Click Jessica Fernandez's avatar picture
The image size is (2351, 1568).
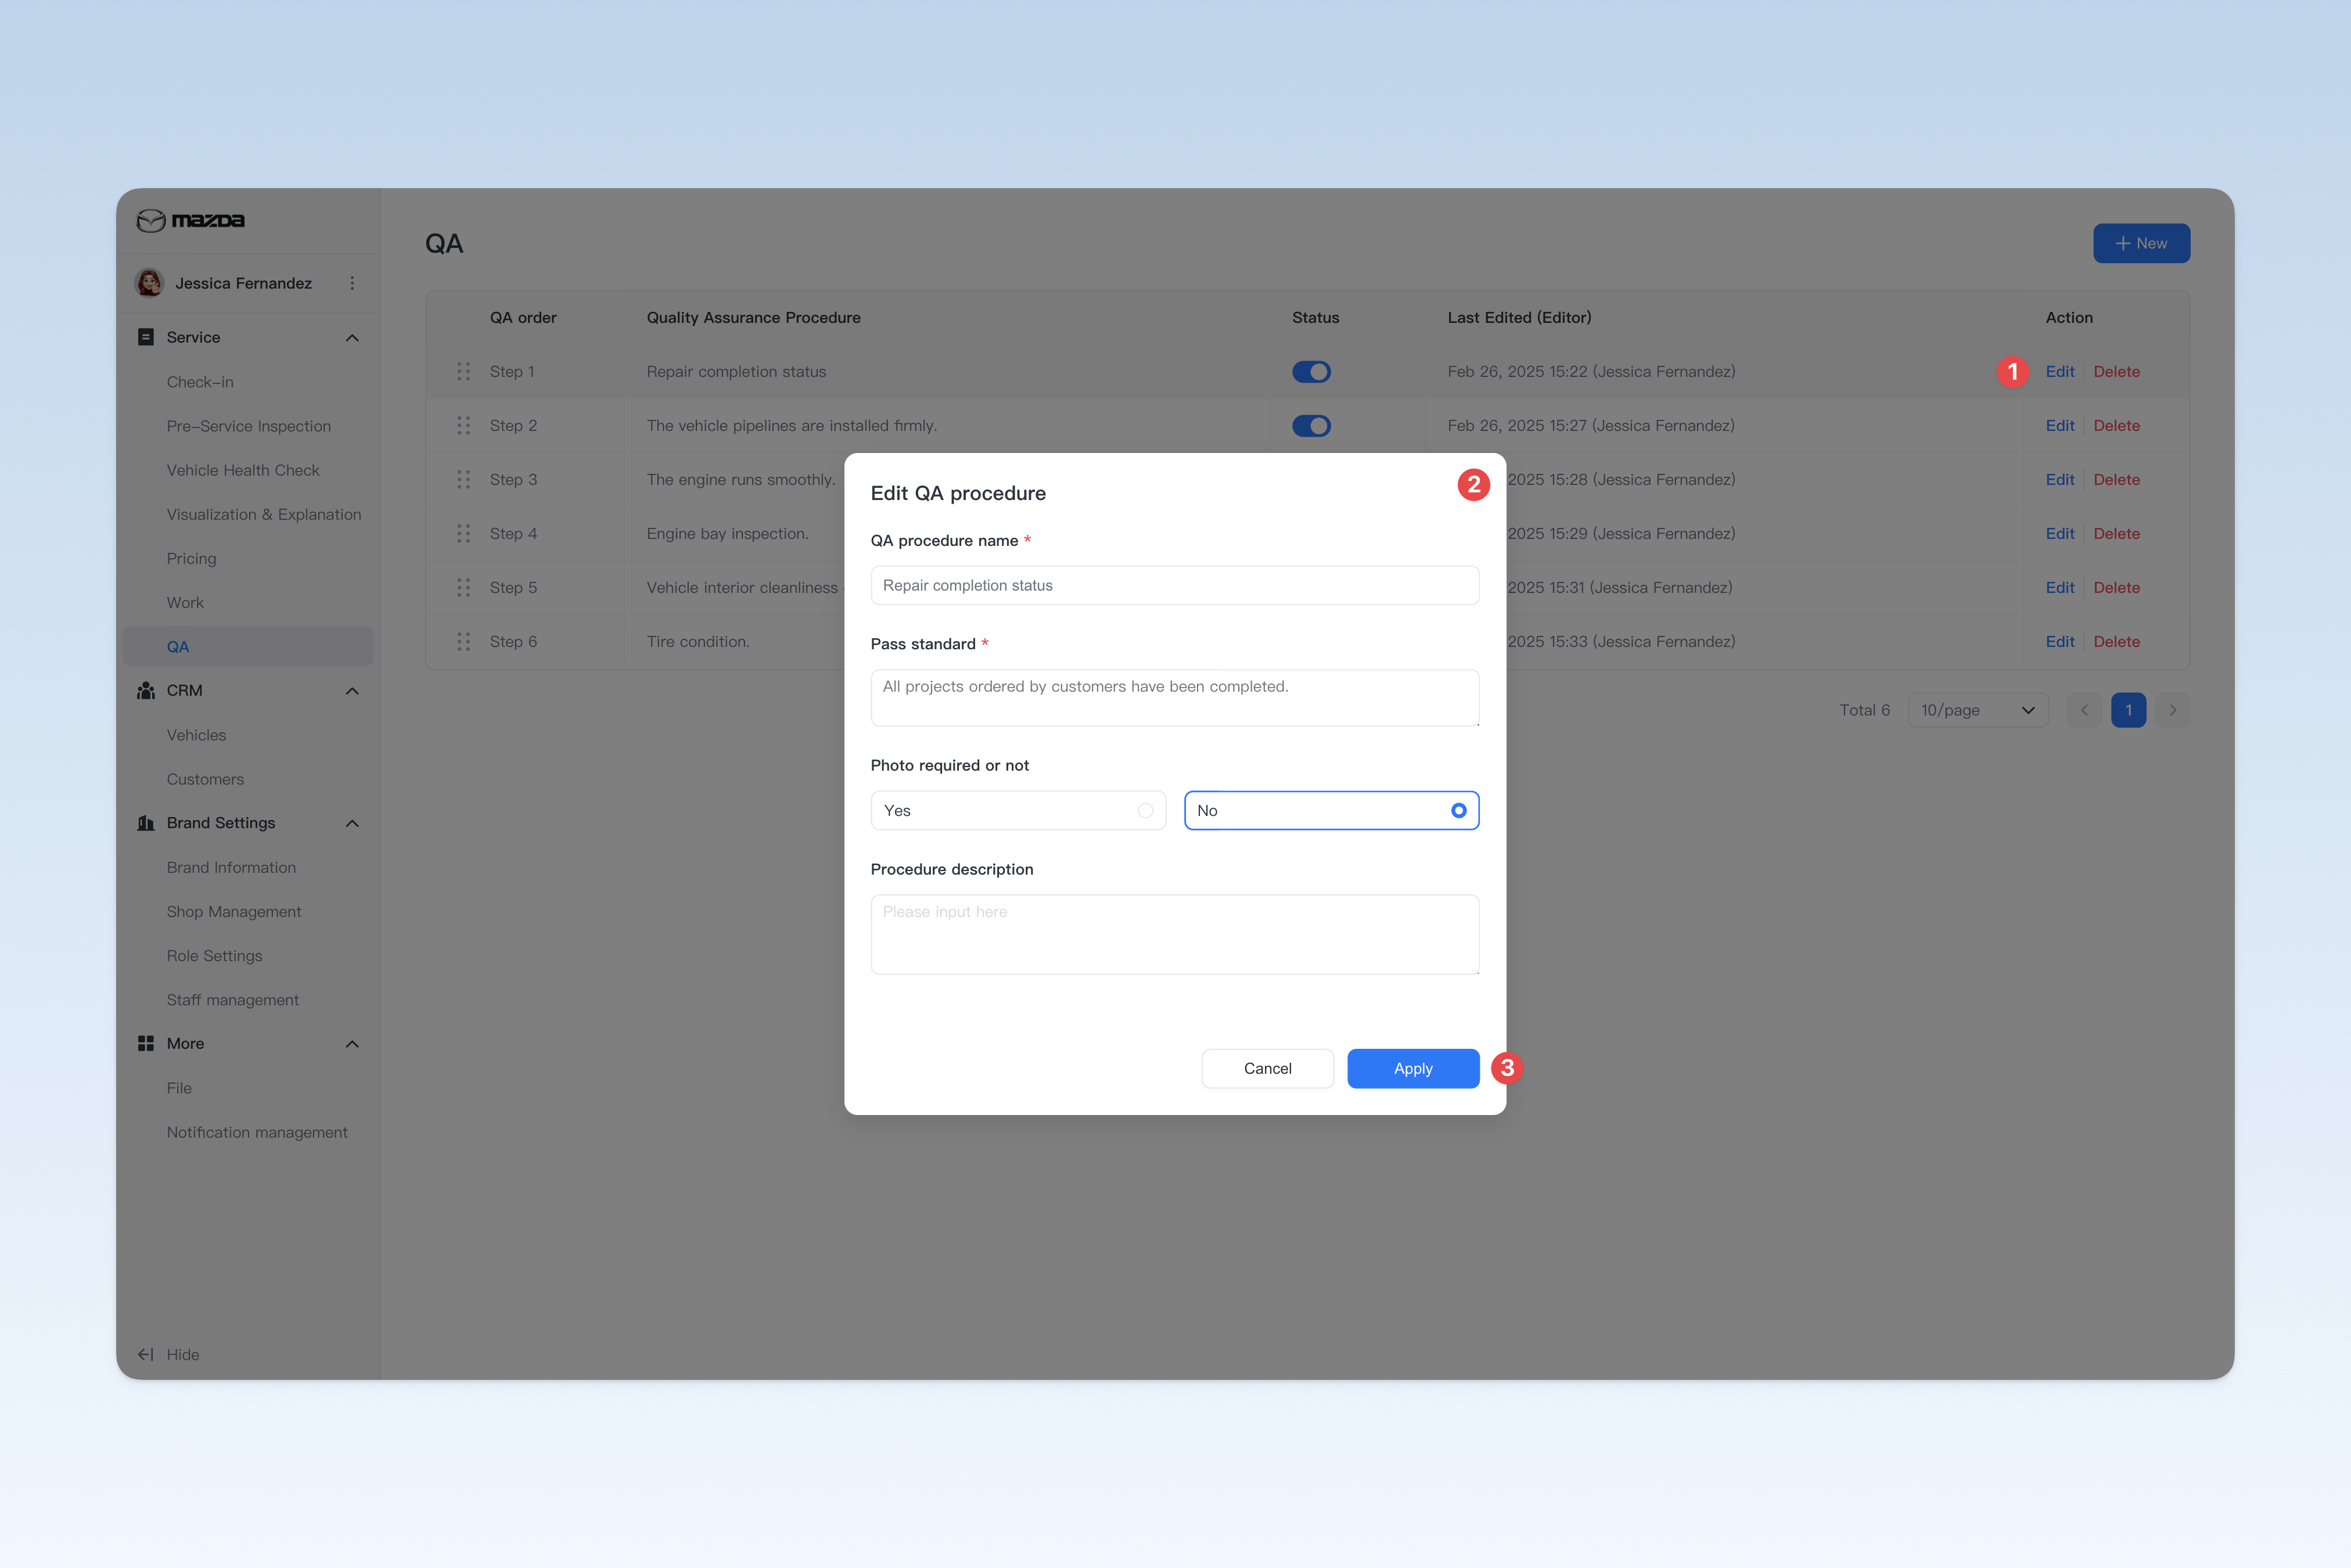pos(150,283)
